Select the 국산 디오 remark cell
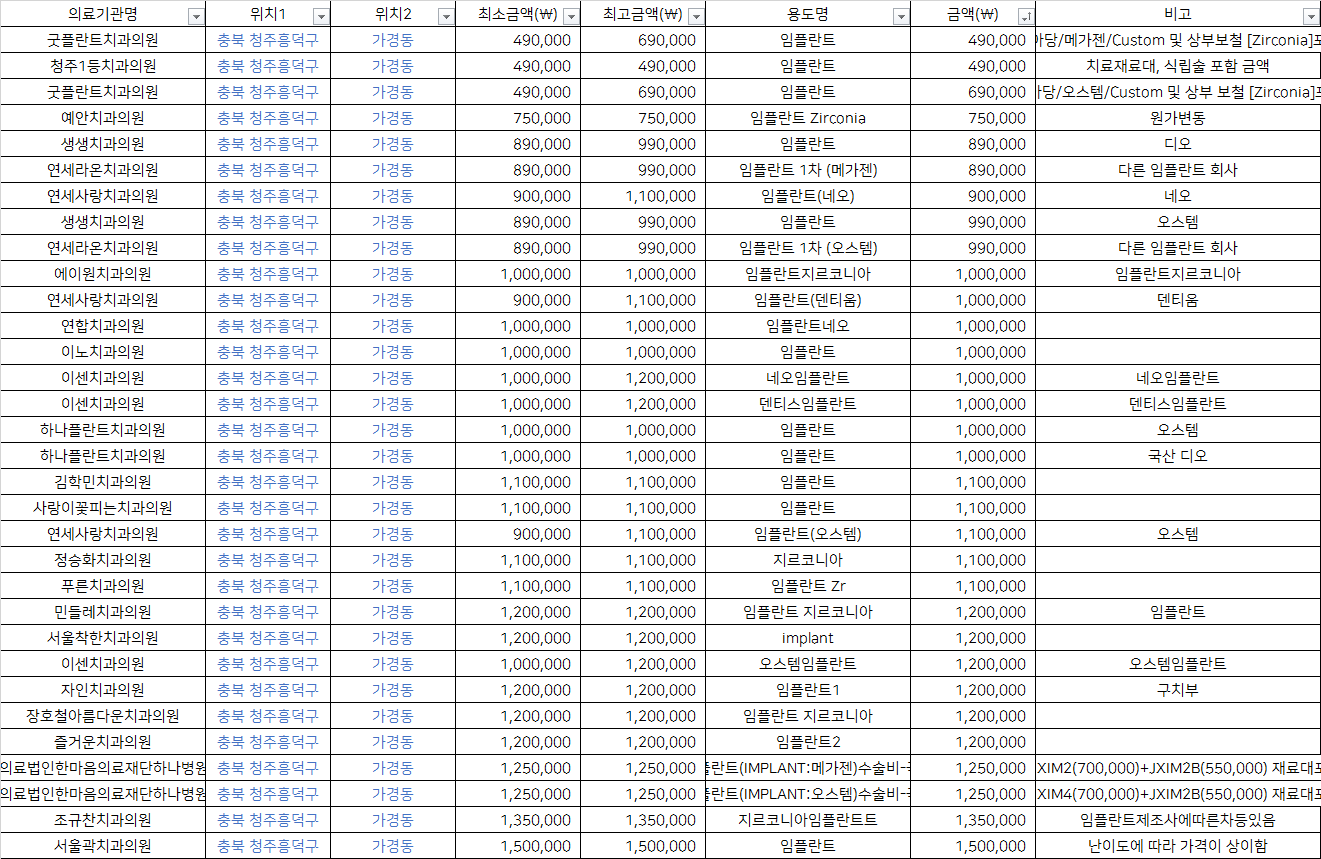The height and width of the screenshot is (859, 1321). 1178,456
